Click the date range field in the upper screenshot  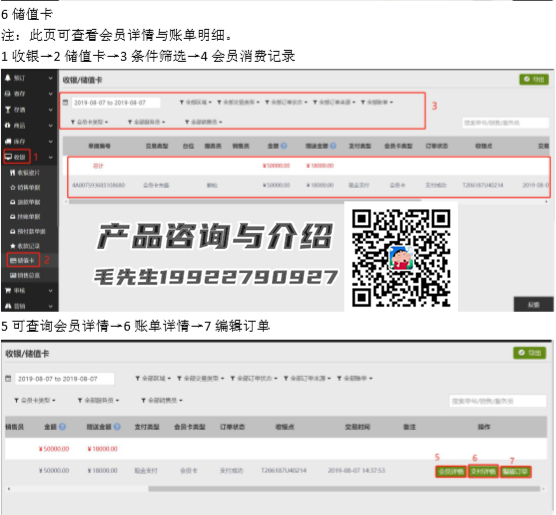[x=116, y=103]
